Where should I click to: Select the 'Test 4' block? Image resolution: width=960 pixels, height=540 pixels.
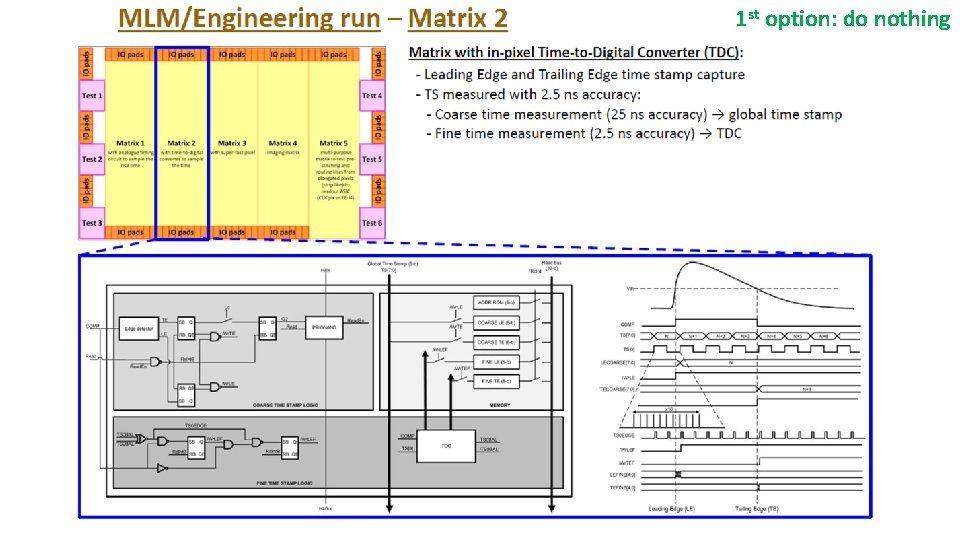click(x=372, y=96)
